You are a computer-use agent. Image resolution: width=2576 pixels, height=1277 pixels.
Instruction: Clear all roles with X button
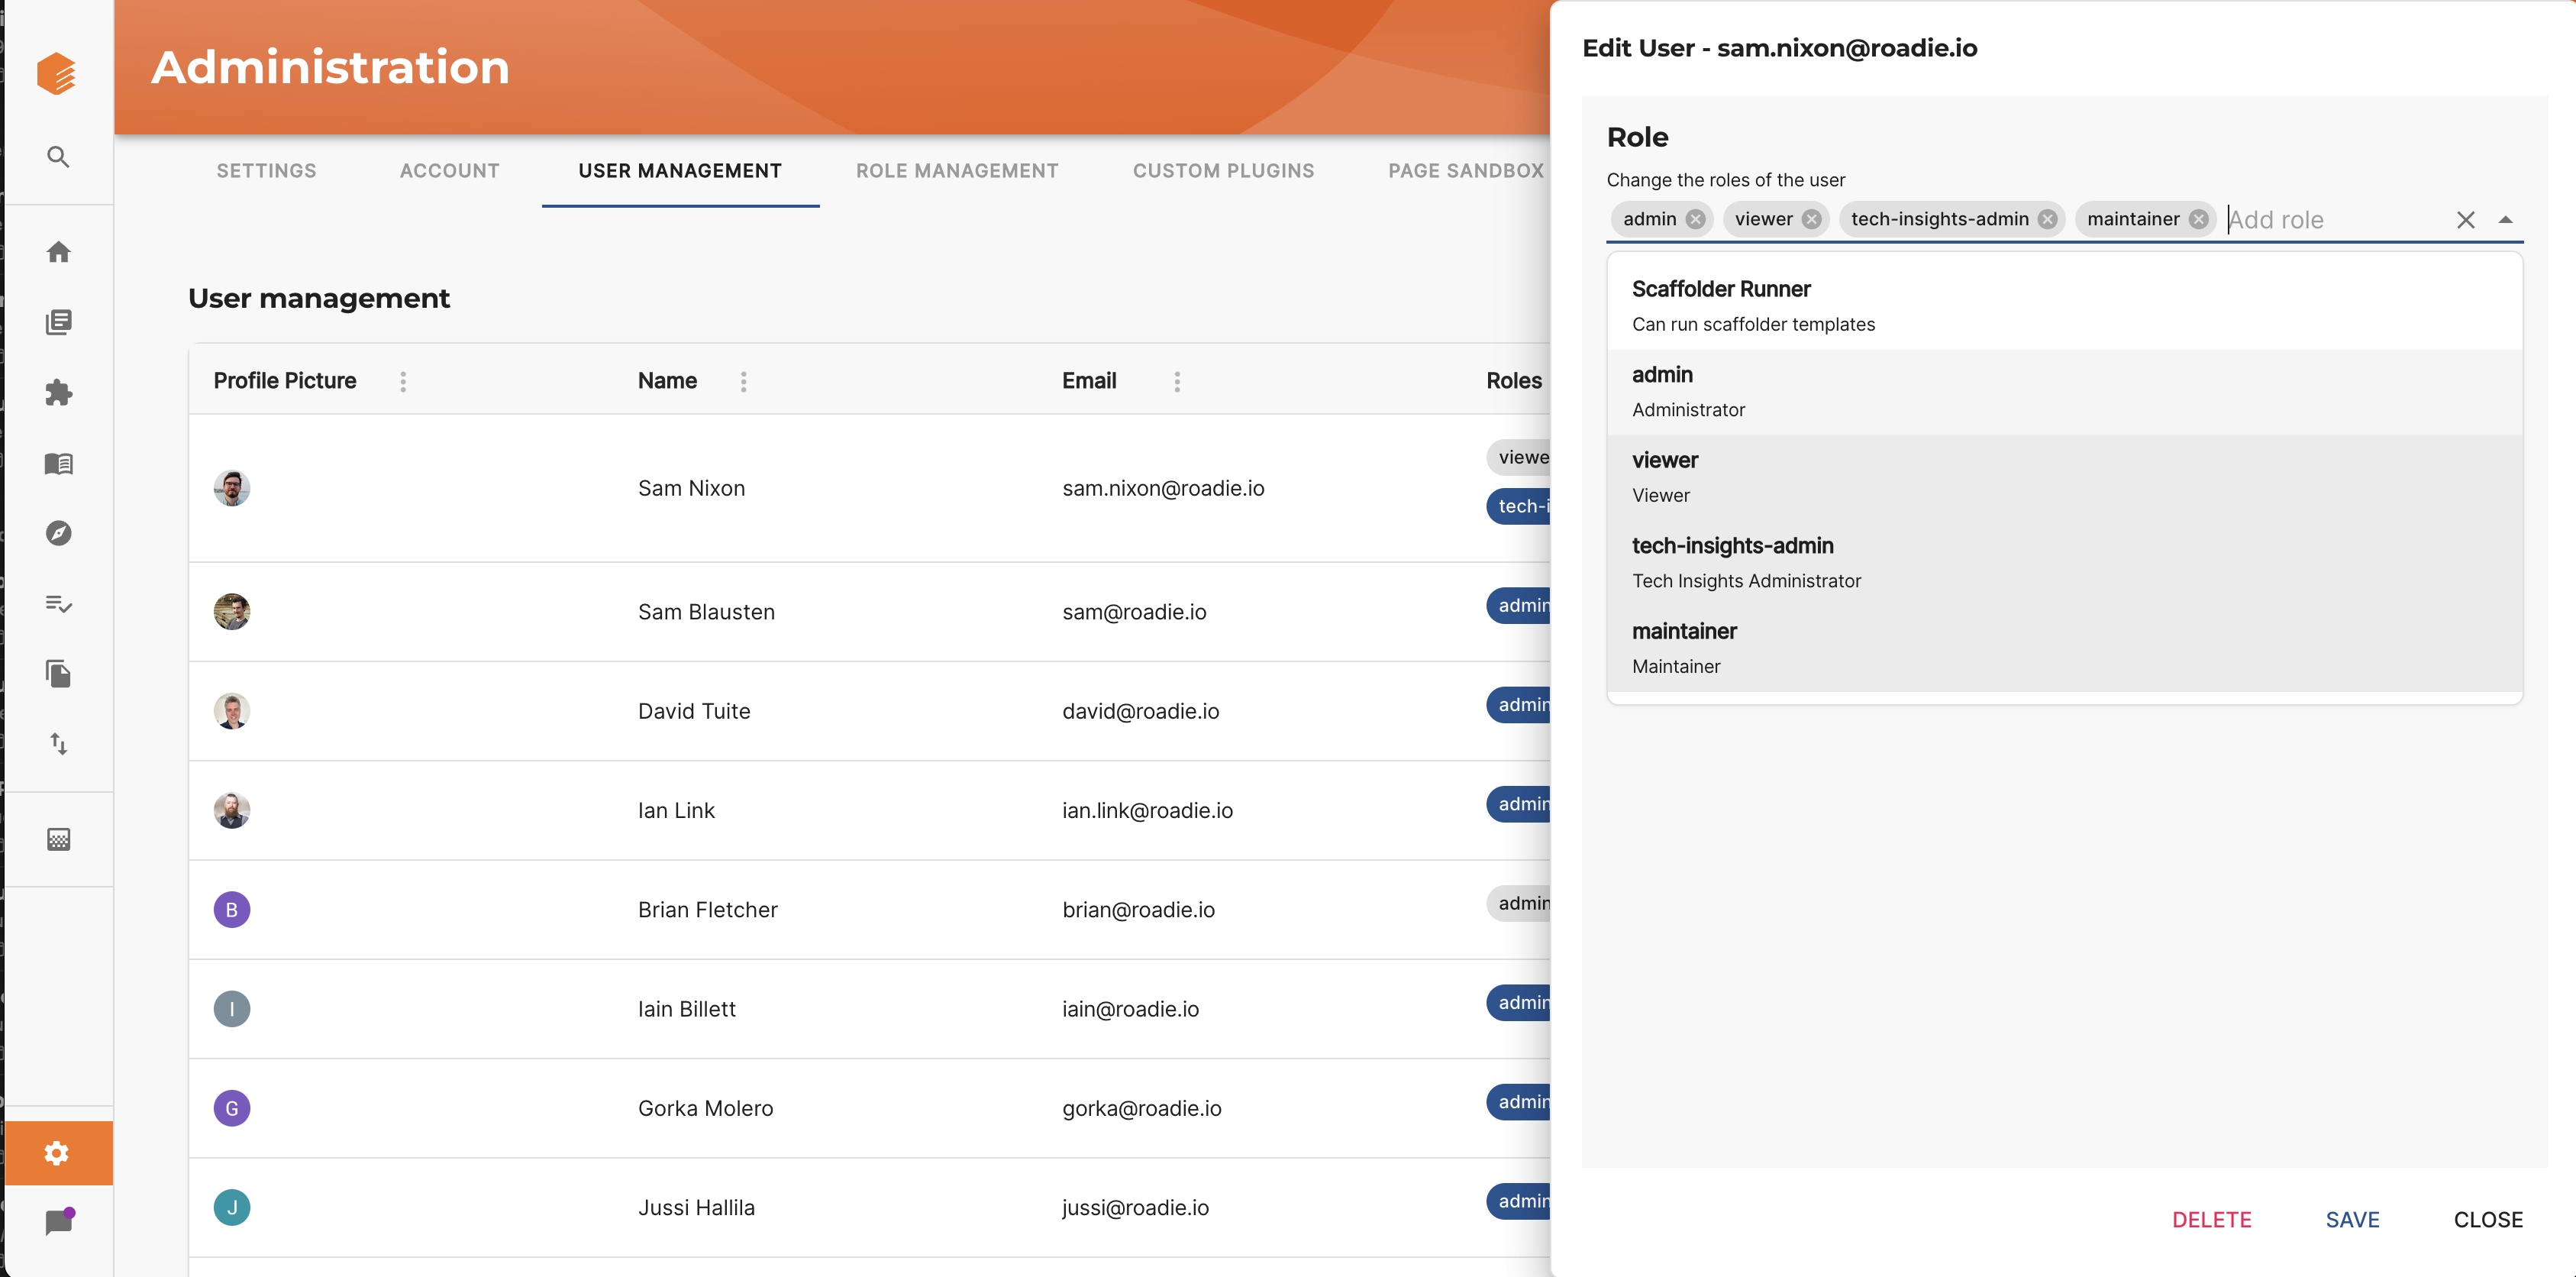pyautogui.click(x=2463, y=218)
